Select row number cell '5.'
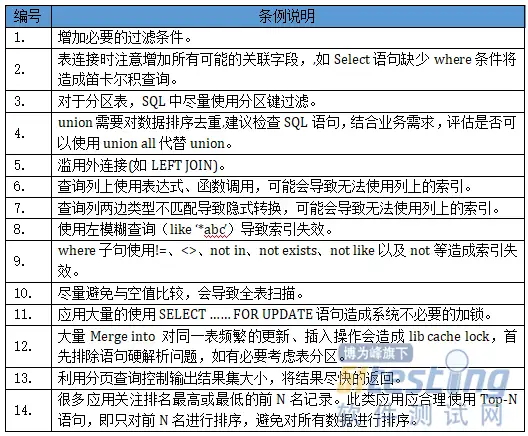This screenshot has width=528, height=436. (28, 165)
